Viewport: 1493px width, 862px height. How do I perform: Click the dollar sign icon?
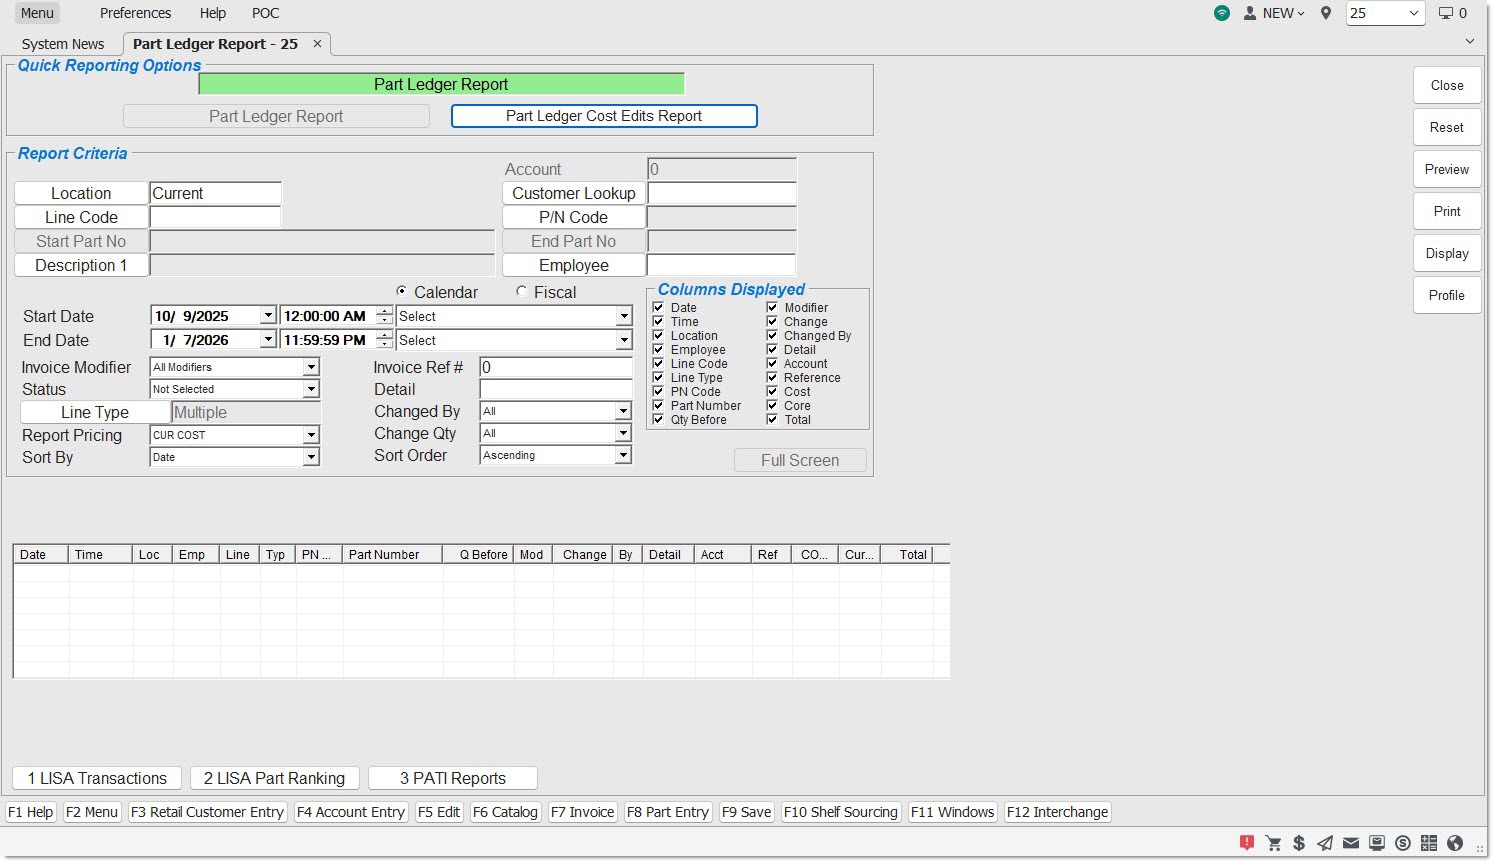point(1299,843)
